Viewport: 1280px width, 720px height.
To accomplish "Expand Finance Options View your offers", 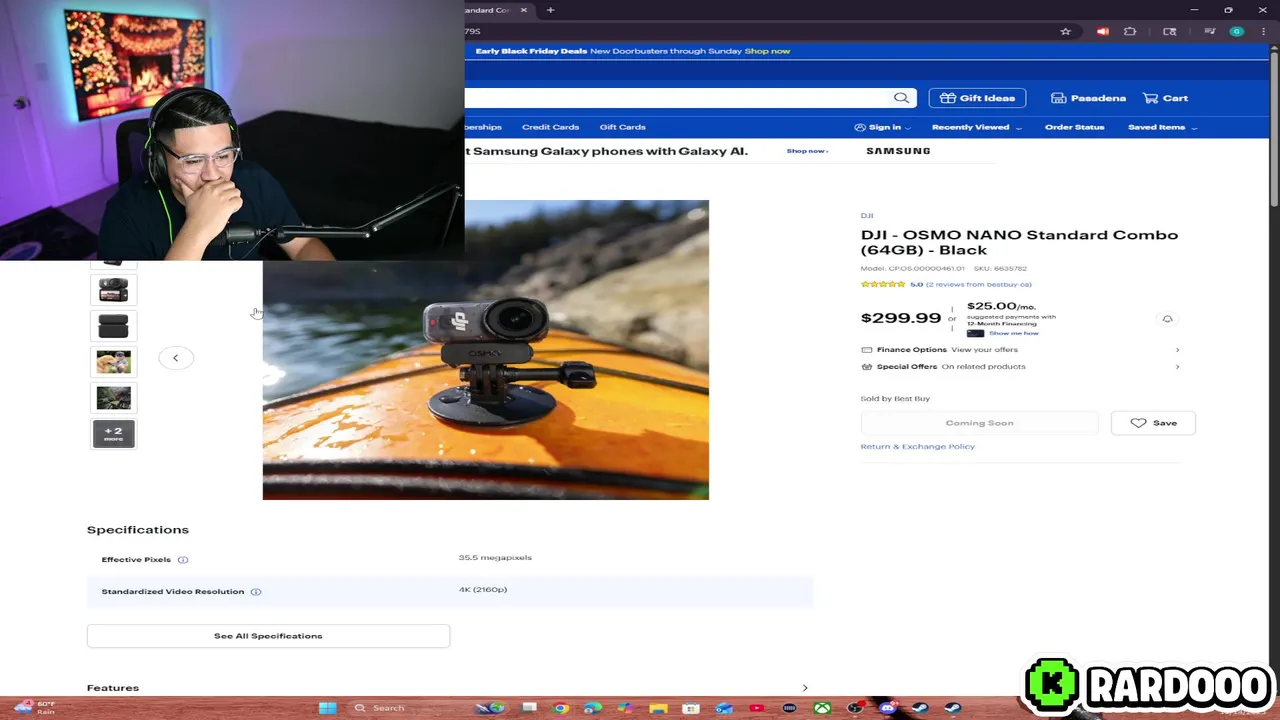I will tap(1020, 350).
